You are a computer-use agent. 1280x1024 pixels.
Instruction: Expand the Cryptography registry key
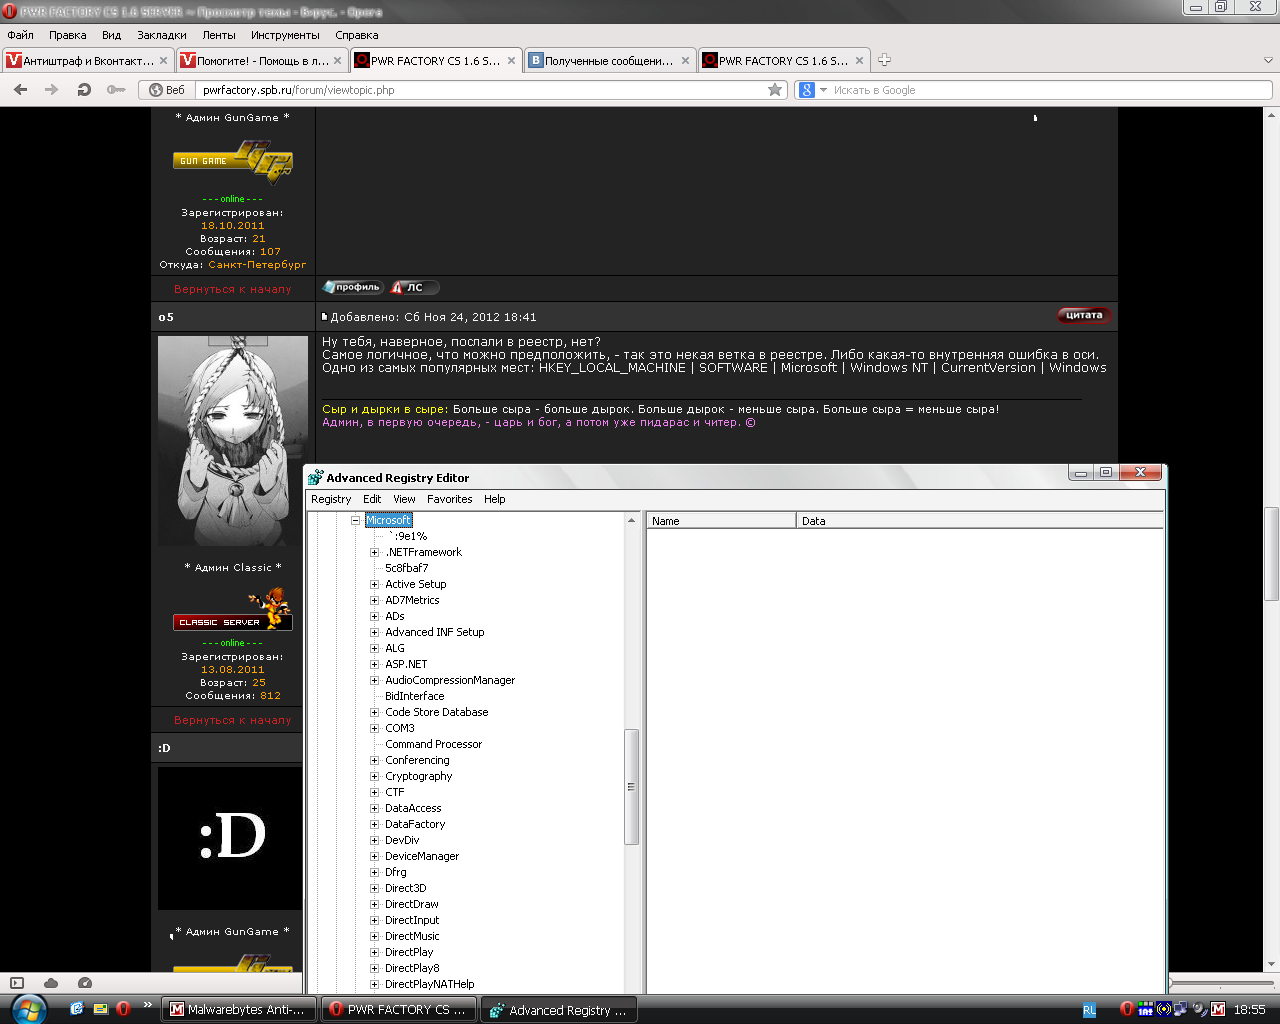pyautogui.click(x=375, y=776)
